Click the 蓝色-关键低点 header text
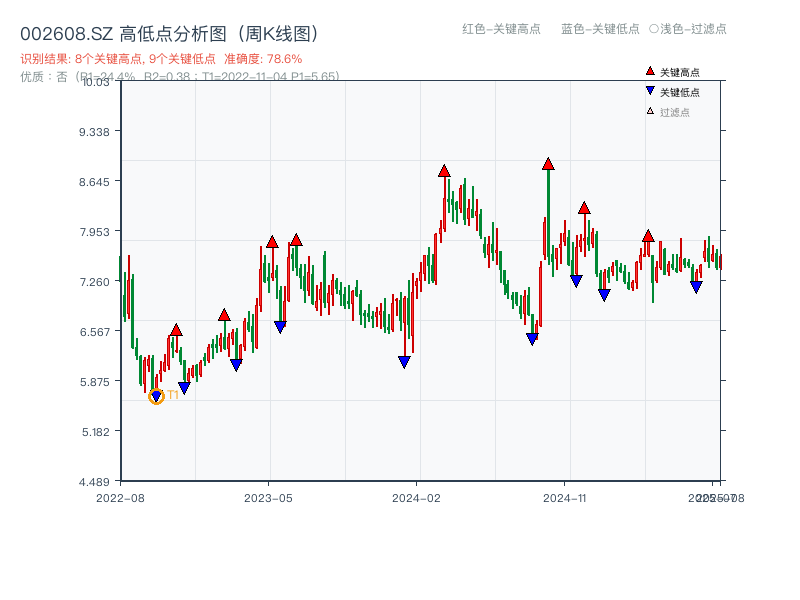This screenshot has height=600, width=800. tap(600, 29)
